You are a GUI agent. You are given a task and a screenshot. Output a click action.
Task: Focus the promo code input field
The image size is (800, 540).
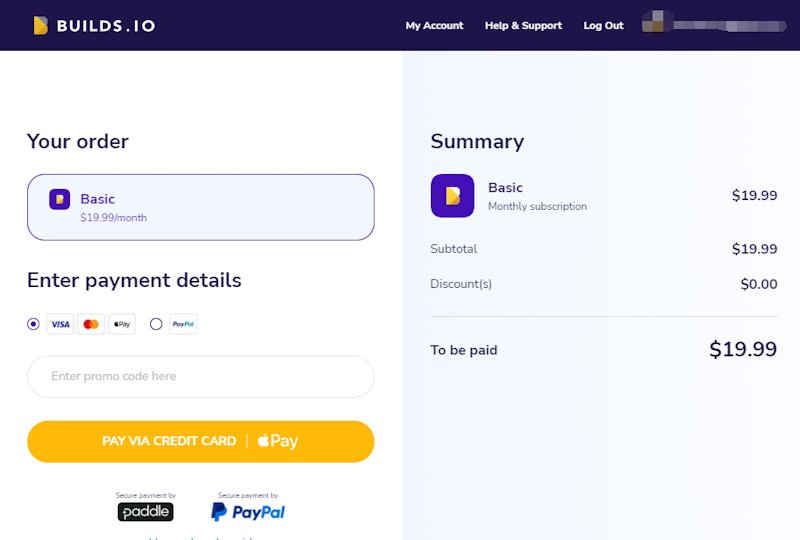[x=201, y=377]
